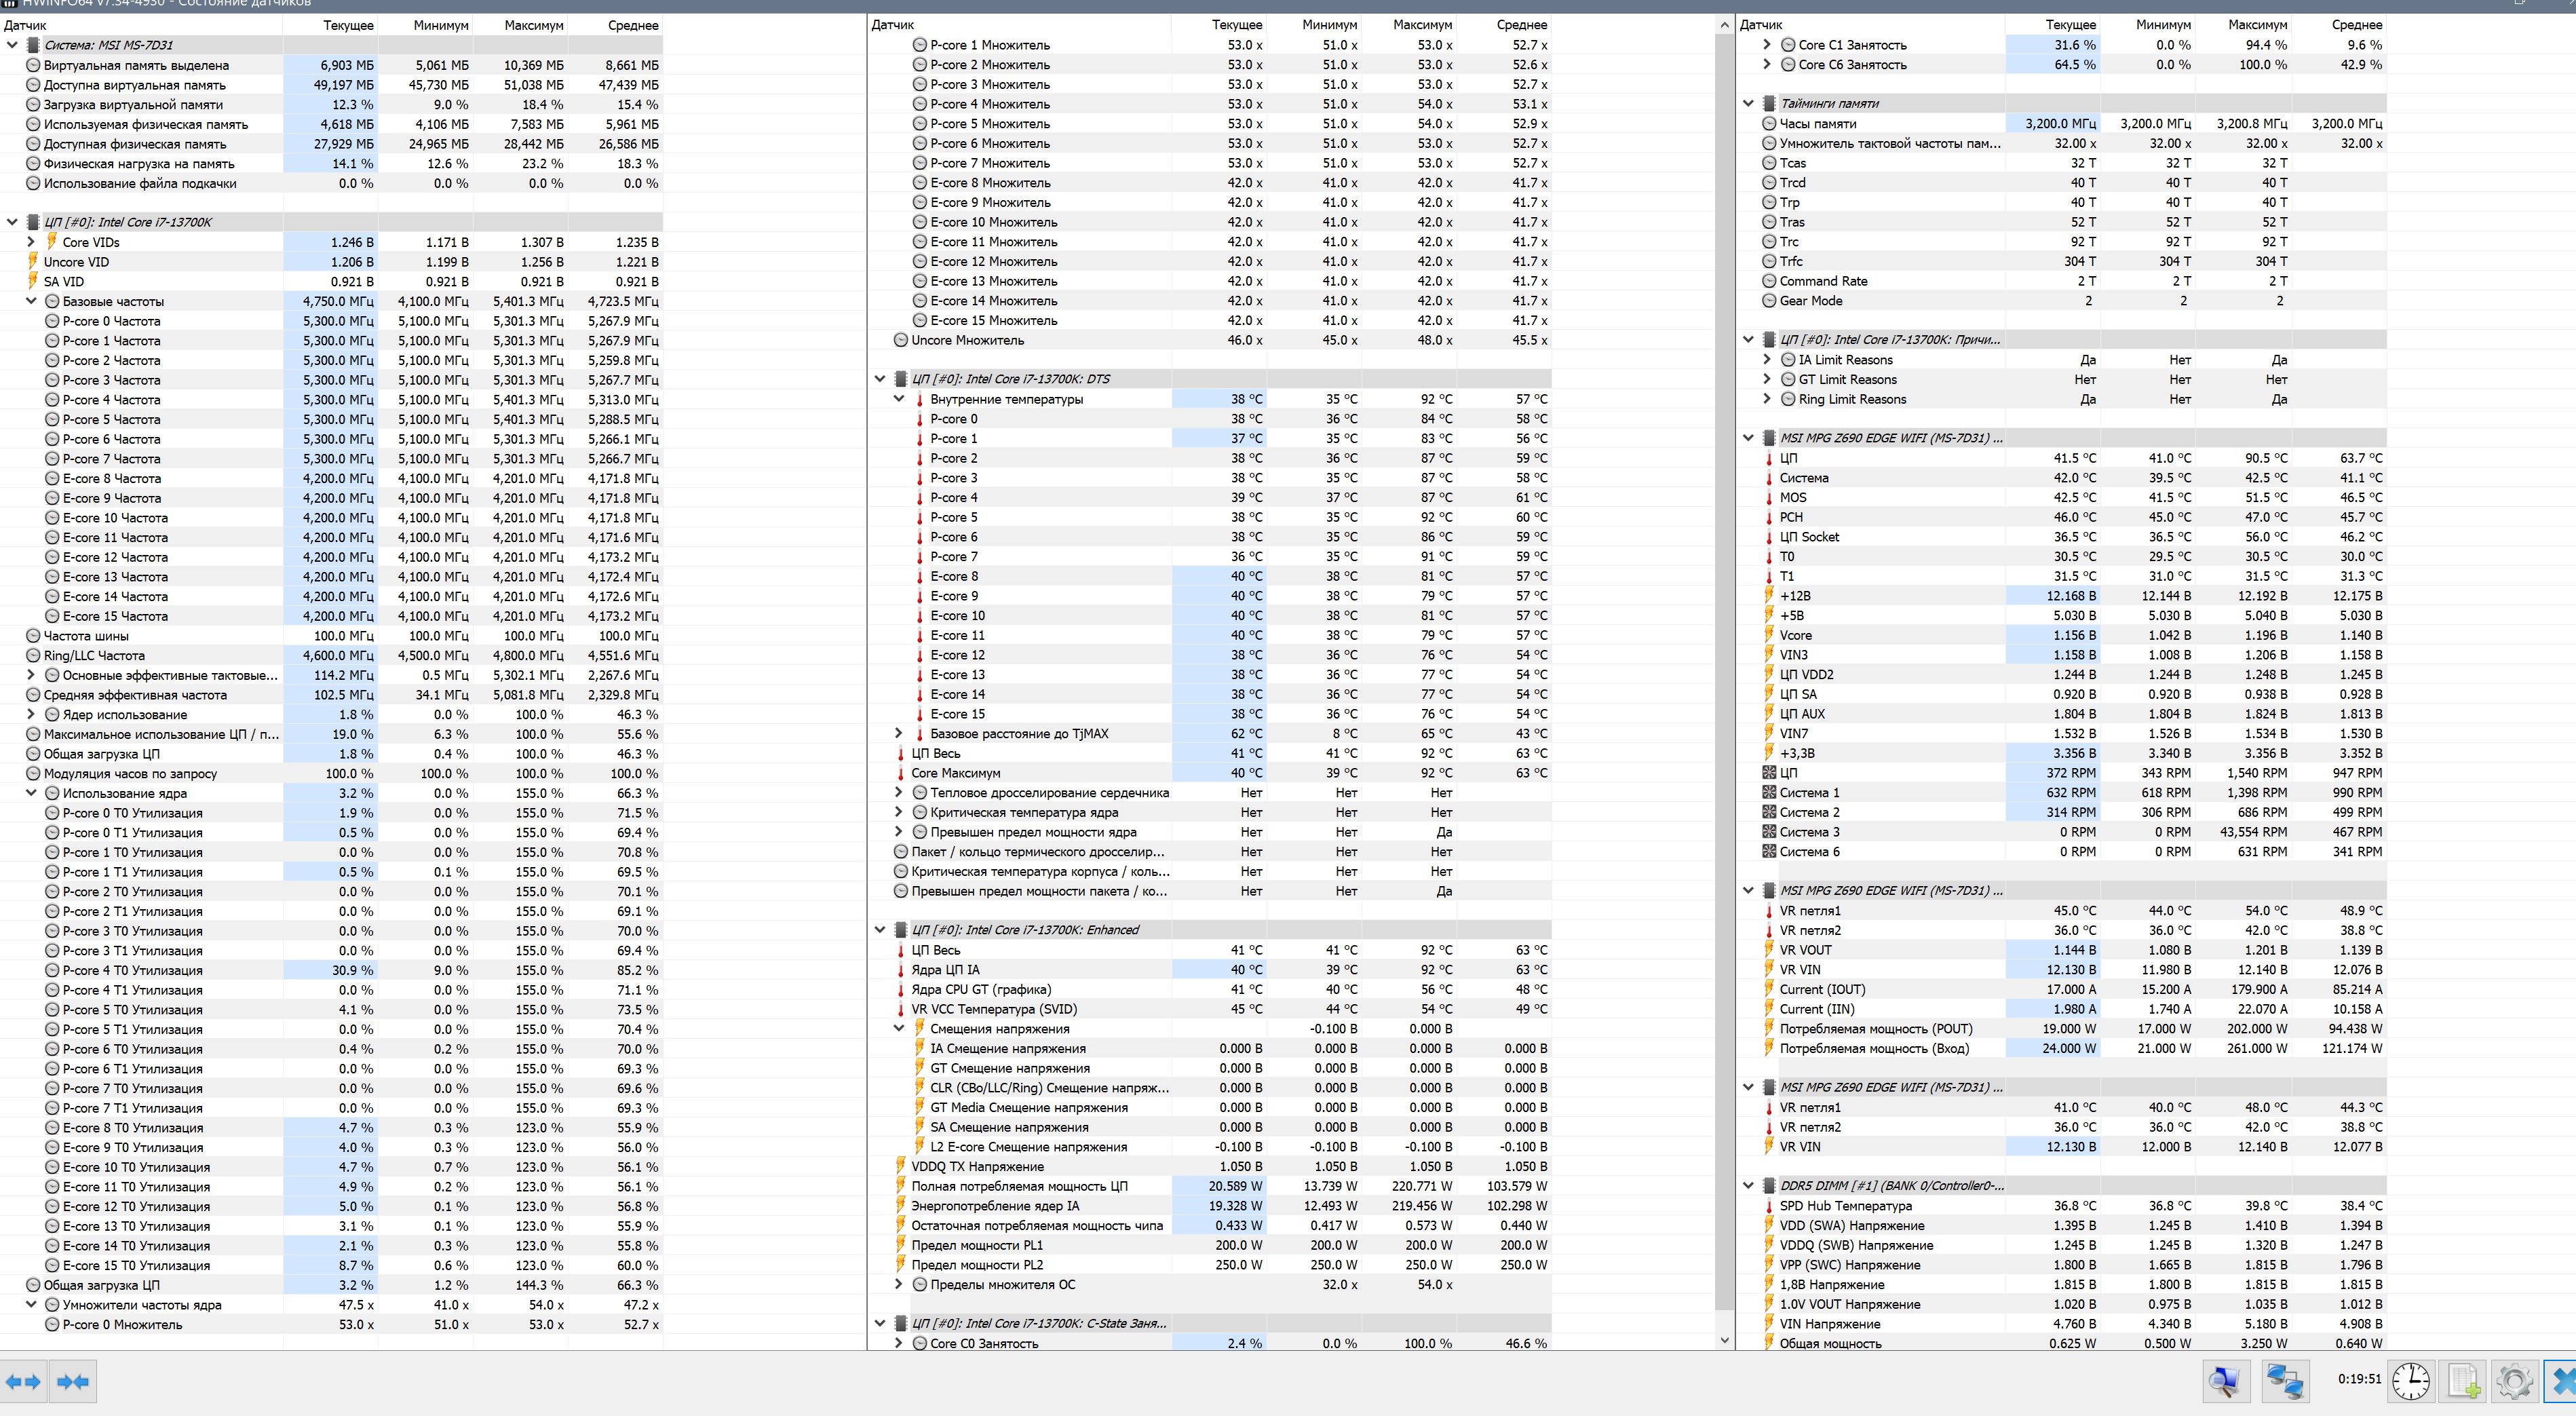
Task: Open sensor settings gear icon
Action: pos(2514,1381)
